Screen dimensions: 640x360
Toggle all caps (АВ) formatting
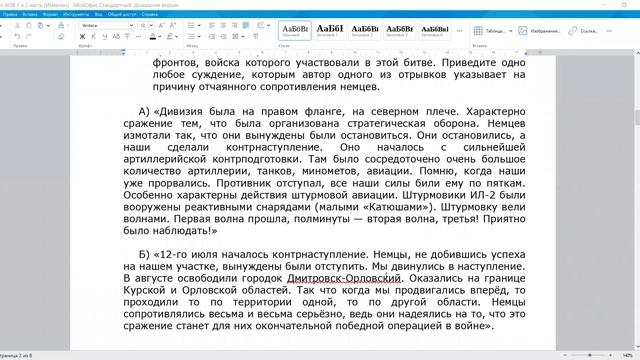point(116,36)
